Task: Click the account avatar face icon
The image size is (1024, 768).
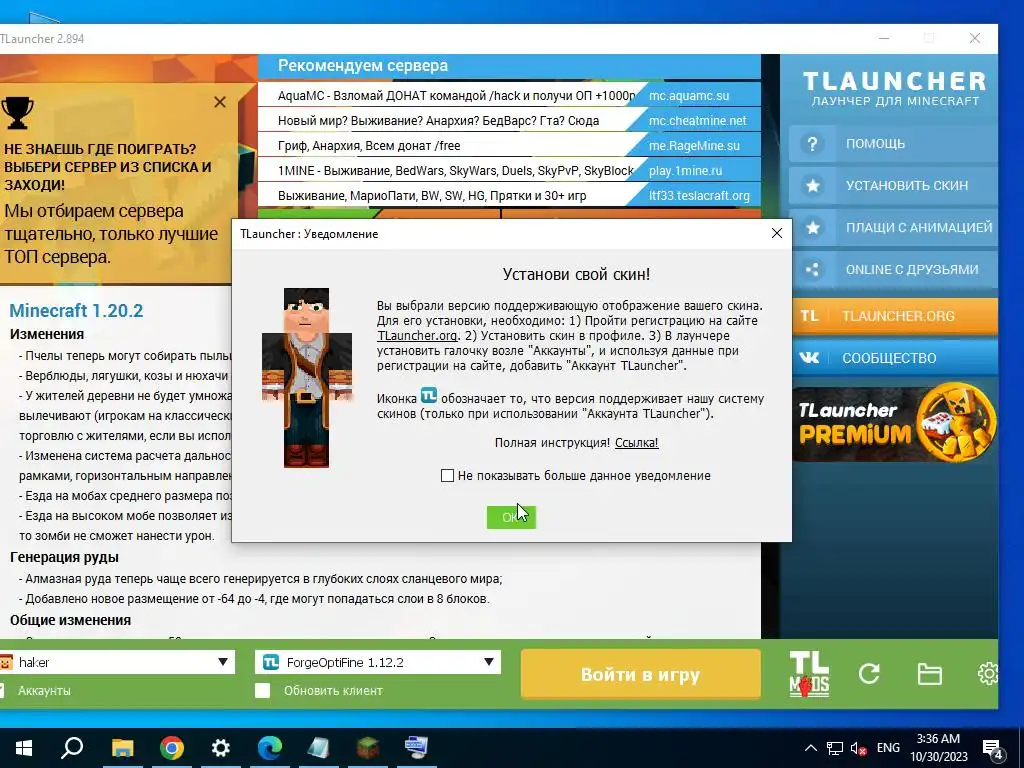Action: click(6, 662)
